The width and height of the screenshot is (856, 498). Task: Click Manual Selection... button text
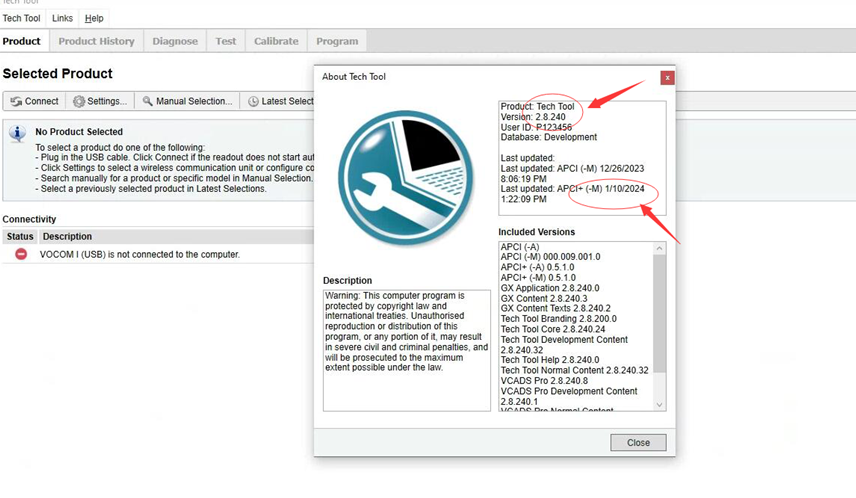click(x=194, y=101)
